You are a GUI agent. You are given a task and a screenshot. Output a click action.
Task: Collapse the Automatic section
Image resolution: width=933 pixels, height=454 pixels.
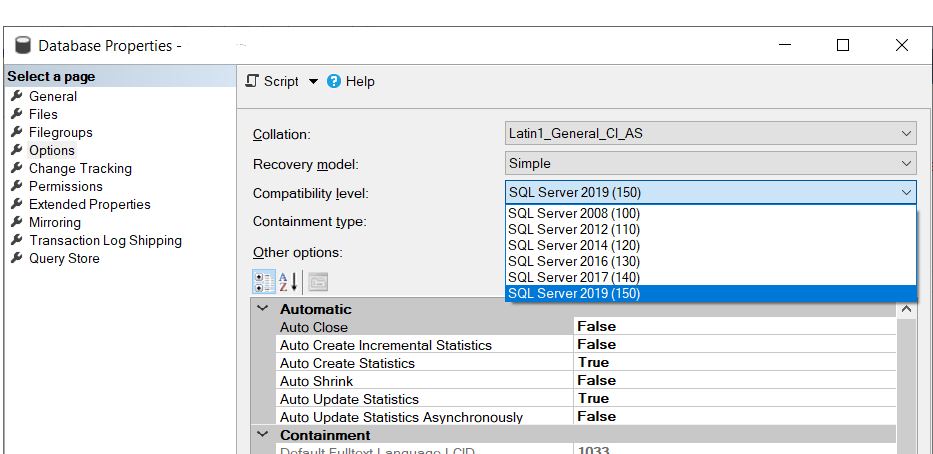coord(263,309)
